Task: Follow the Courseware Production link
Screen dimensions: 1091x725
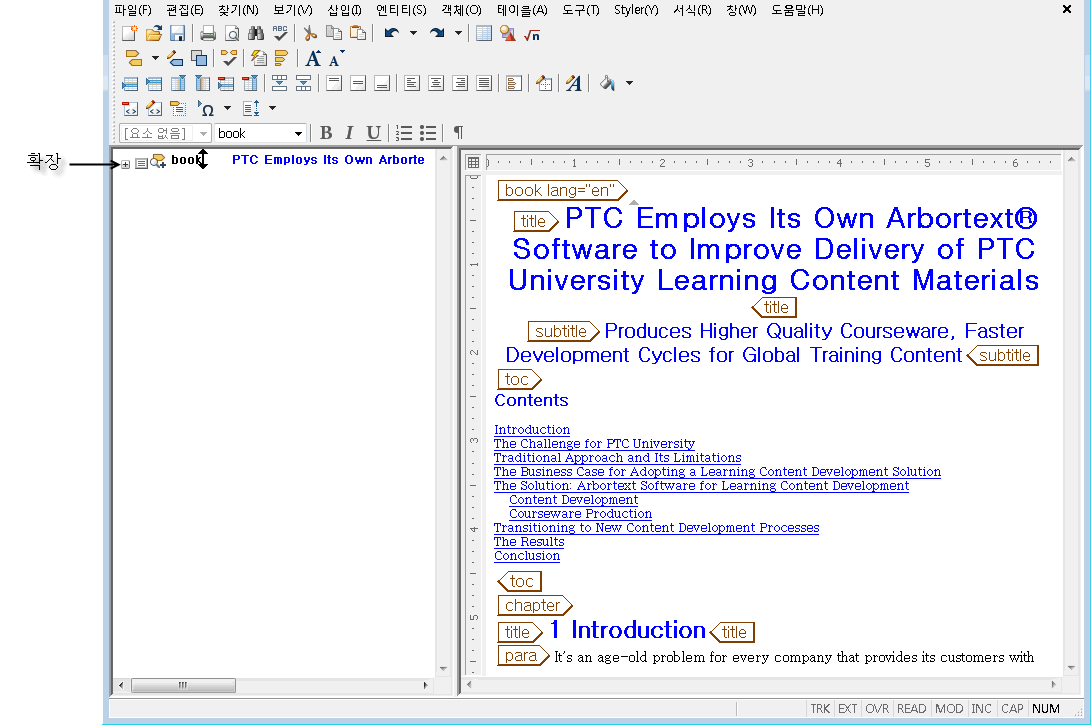Action: tap(580, 513)
